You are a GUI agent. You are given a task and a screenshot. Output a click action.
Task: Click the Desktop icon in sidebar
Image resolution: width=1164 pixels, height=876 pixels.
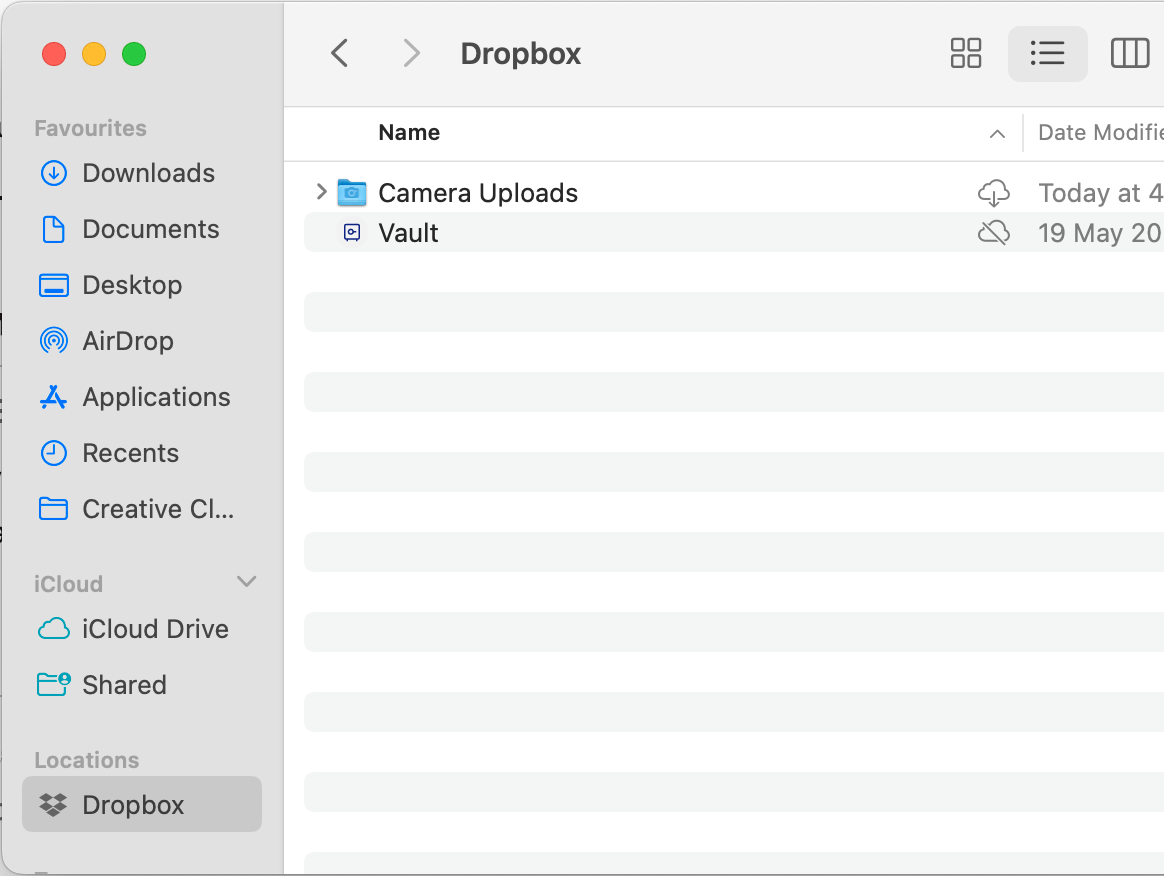53,285
